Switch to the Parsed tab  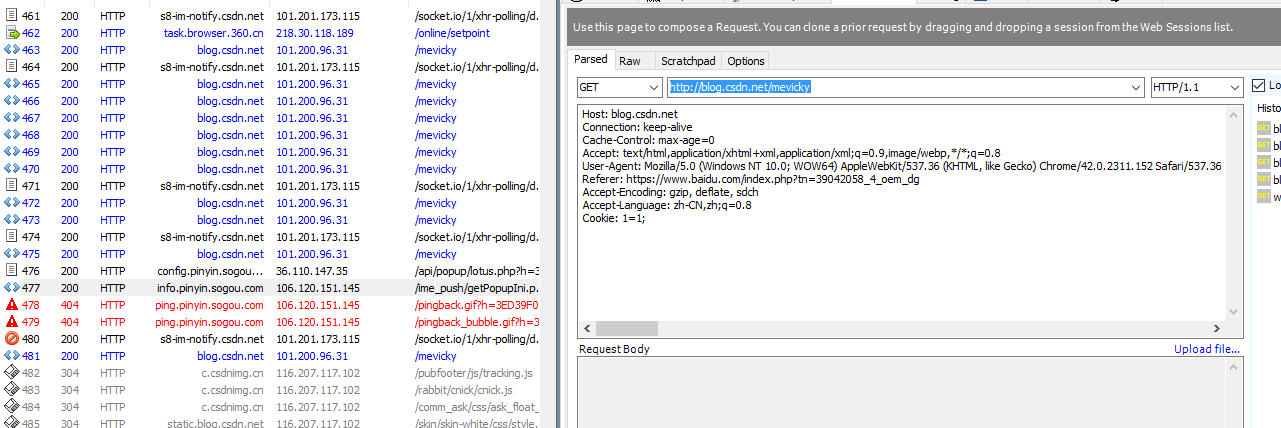coord(591,60)
